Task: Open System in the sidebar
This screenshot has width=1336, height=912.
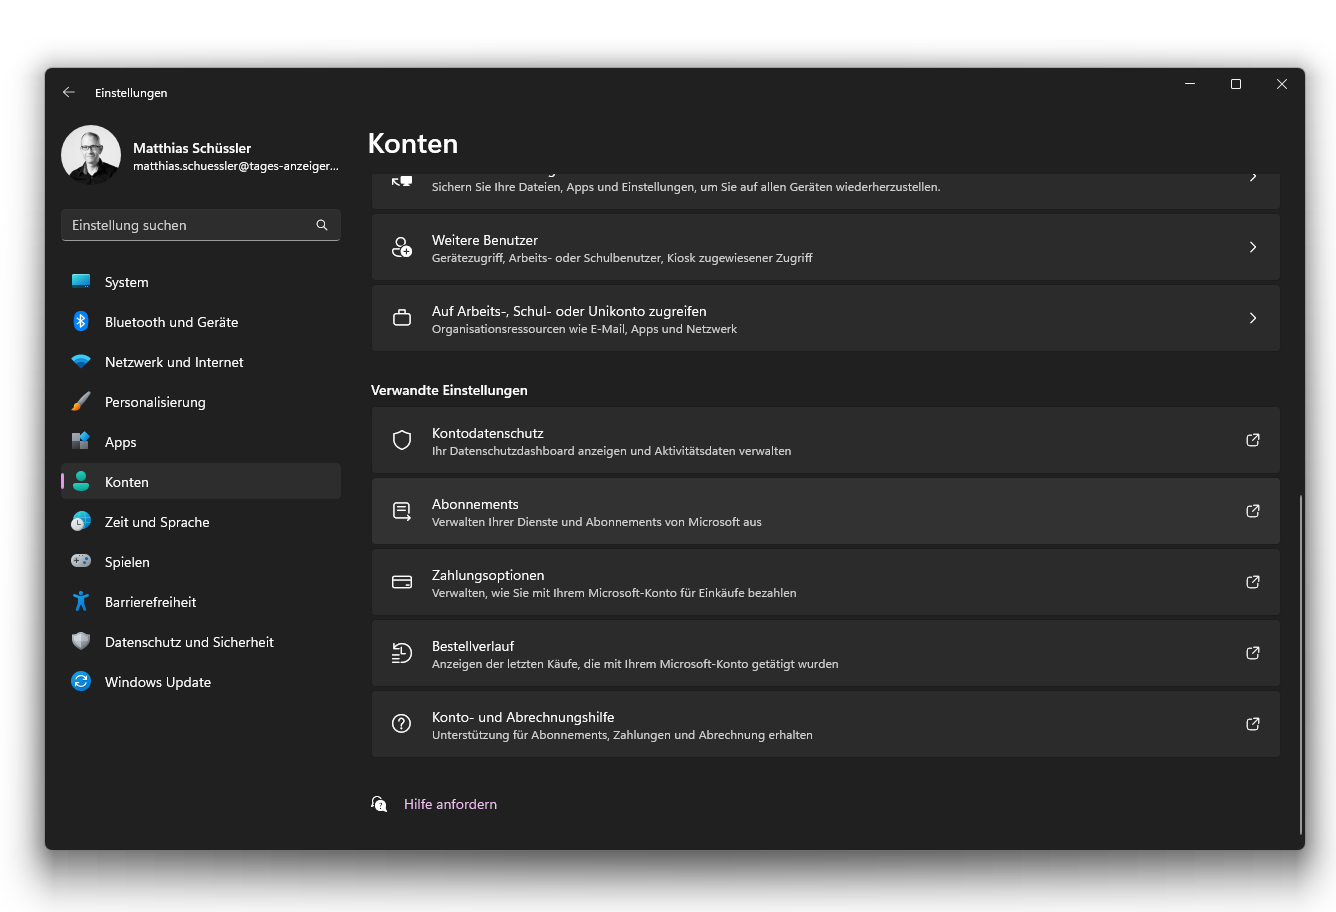Action: click(127, 282)
